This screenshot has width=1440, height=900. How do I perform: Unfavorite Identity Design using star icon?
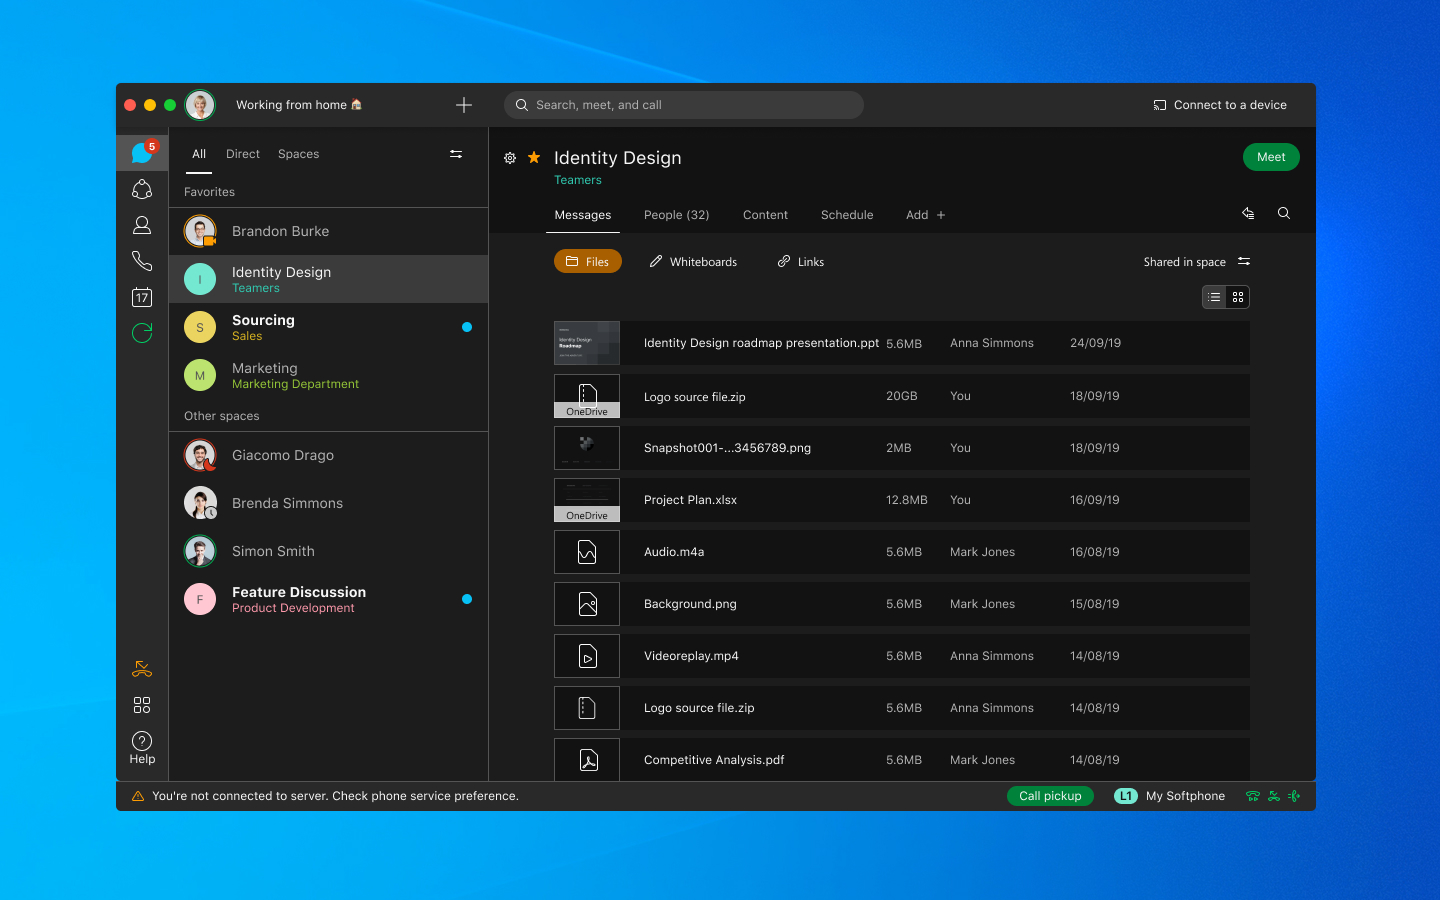[x=534, y=157]
